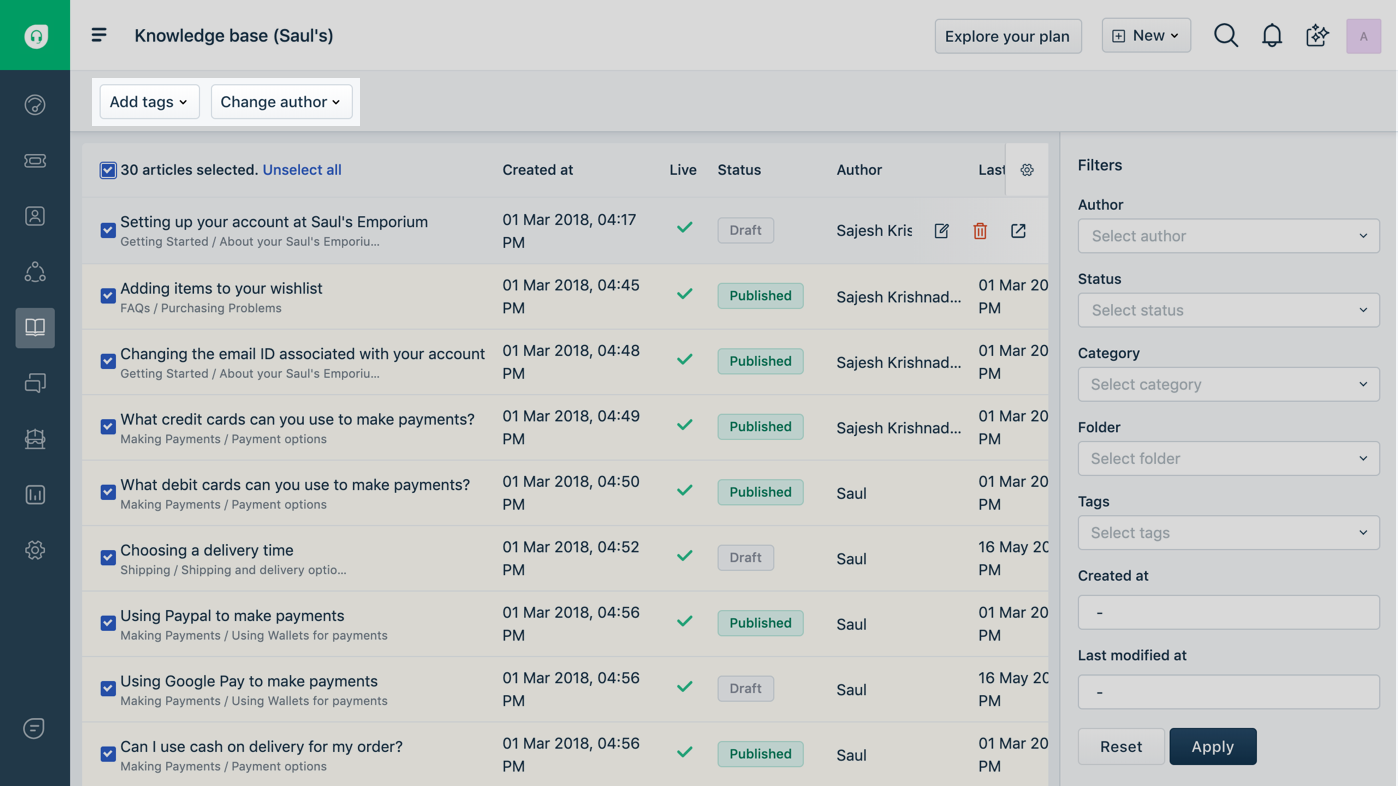Open the Change author dropdown
Image resolution: width=1398 pixels, height=786 pixels.
pos(281,102)
